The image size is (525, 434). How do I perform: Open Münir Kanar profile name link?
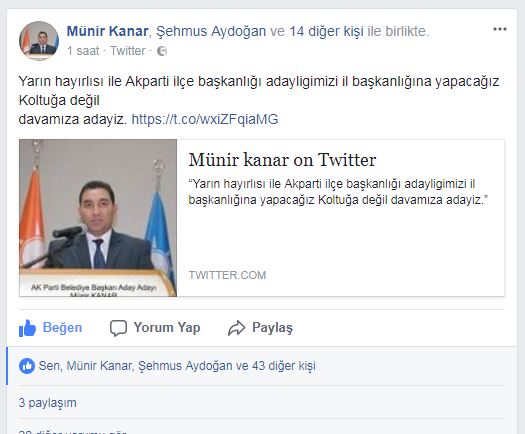point(107,31)
